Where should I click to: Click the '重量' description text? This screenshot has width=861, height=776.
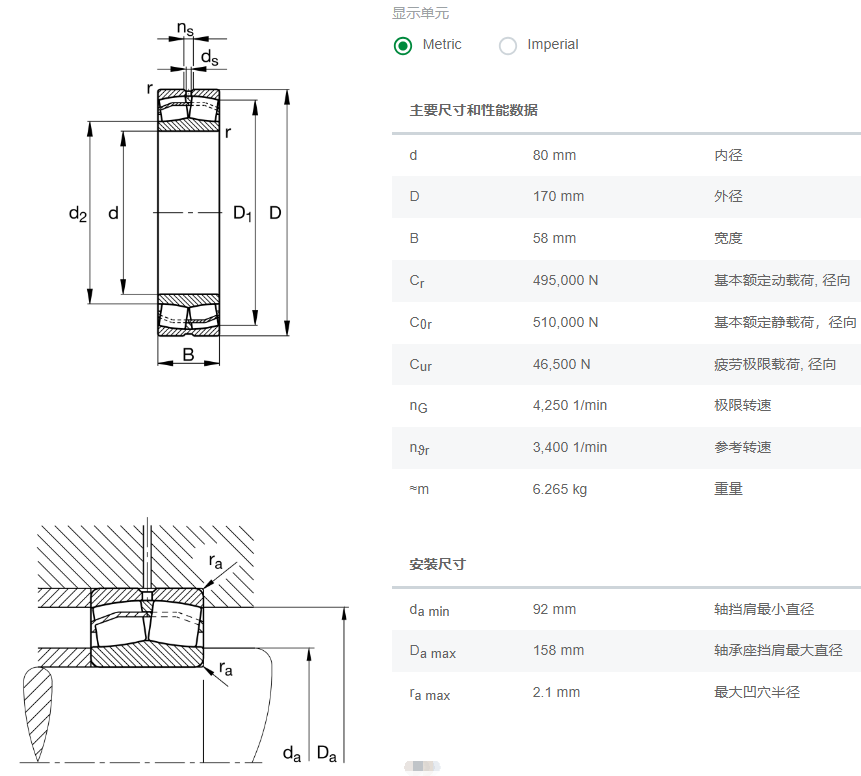click(728, 489)
